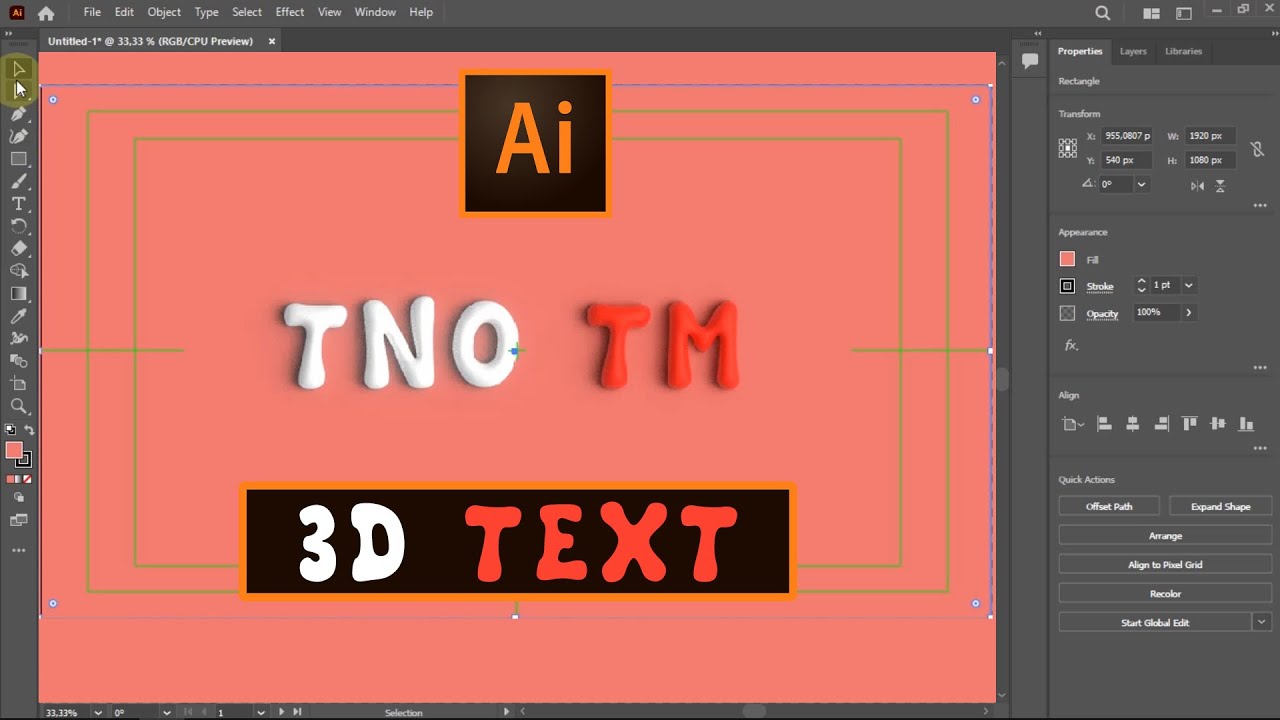The width and height of the screenshot is (1280, 720).
Task: Select the Rotate tool
Action: (x=19, y=226)
